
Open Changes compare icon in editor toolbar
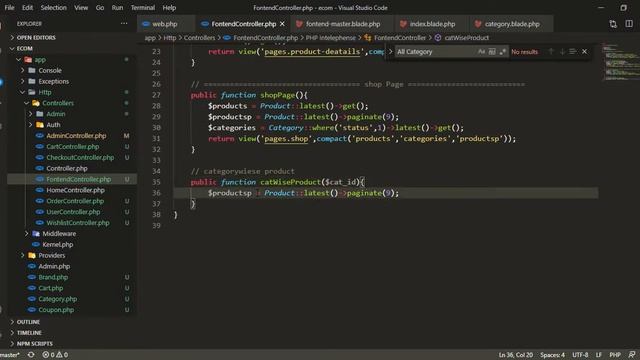coord(613,24)
